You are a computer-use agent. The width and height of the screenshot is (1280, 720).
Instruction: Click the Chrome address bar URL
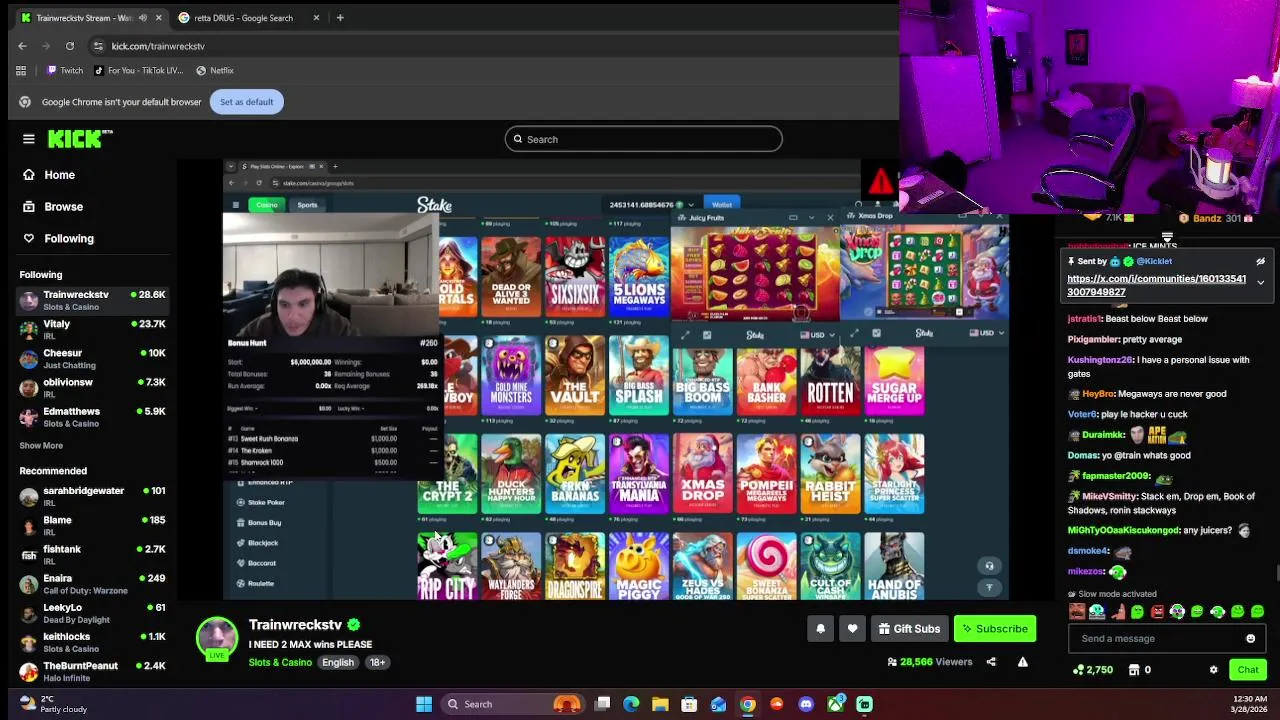[x=158, y=46]
